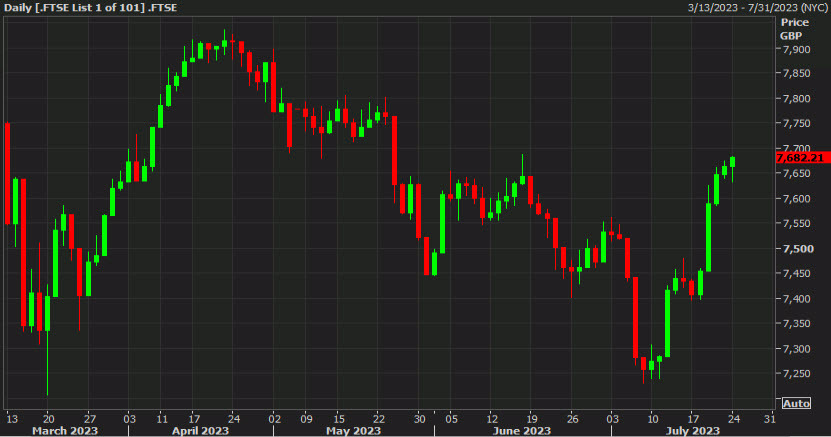Click the May 2023 month label
The width and height of the screenshot is (831, 437).
(x=353, y=431)
